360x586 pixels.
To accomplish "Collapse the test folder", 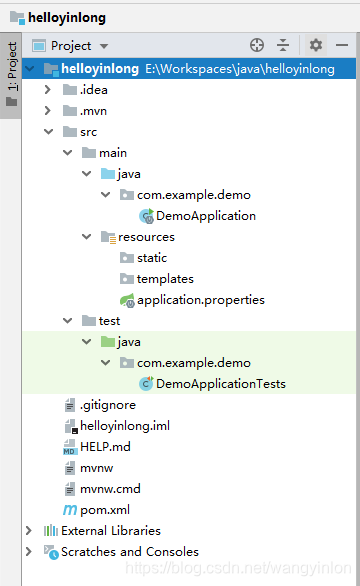I will [x=68, y=321].
